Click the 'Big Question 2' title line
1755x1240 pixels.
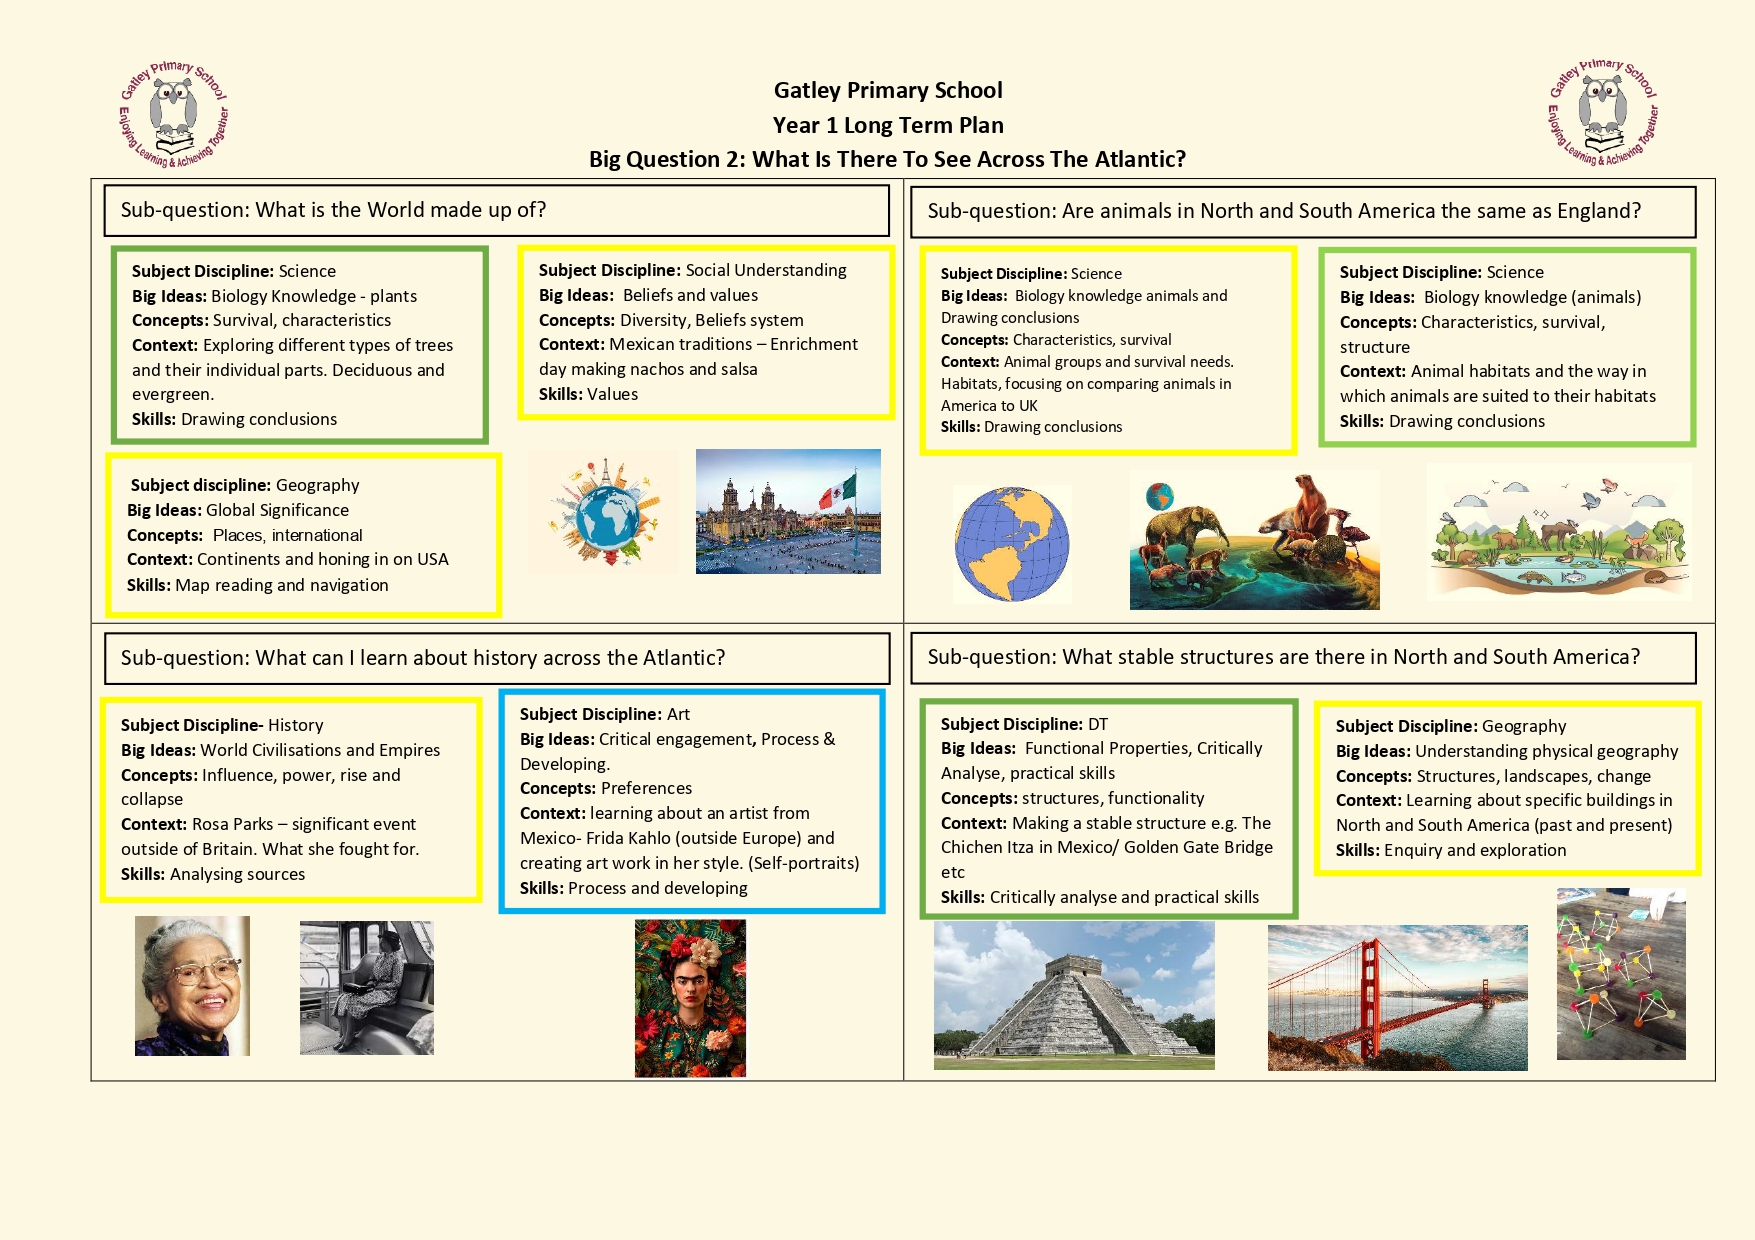coord(887,159)
